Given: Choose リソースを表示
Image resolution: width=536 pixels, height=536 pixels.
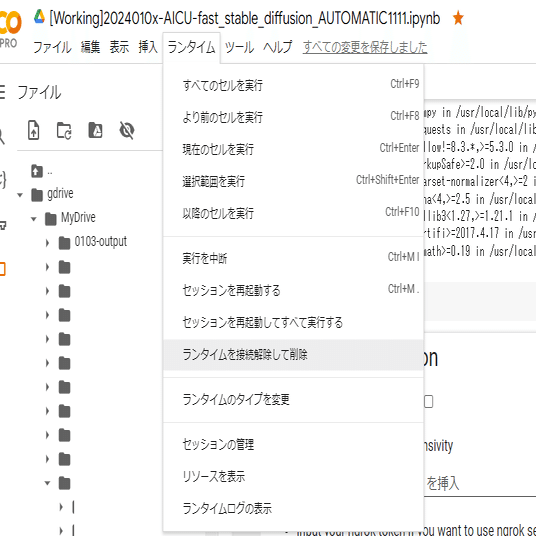Looking at the screenshot, I should (x=293, y=476).
